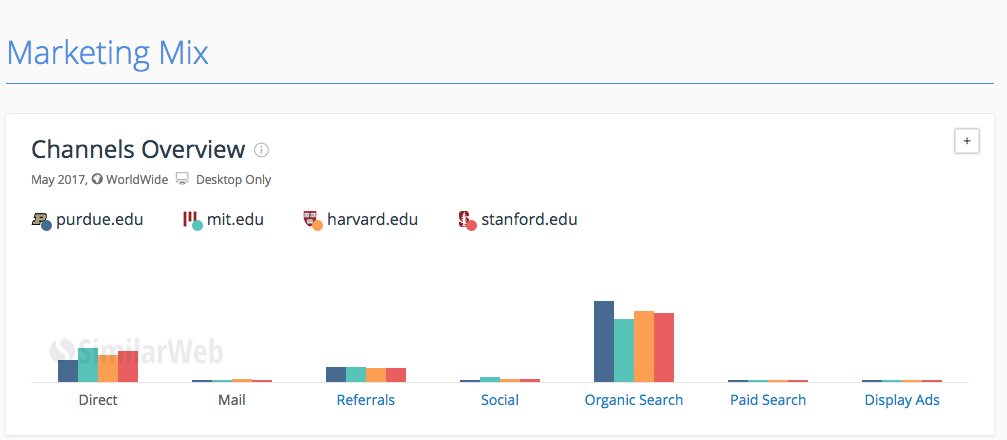Click the Mail channel label
Image resolution: width=1007 pixels, height=440 pixels.
point(232,400)
